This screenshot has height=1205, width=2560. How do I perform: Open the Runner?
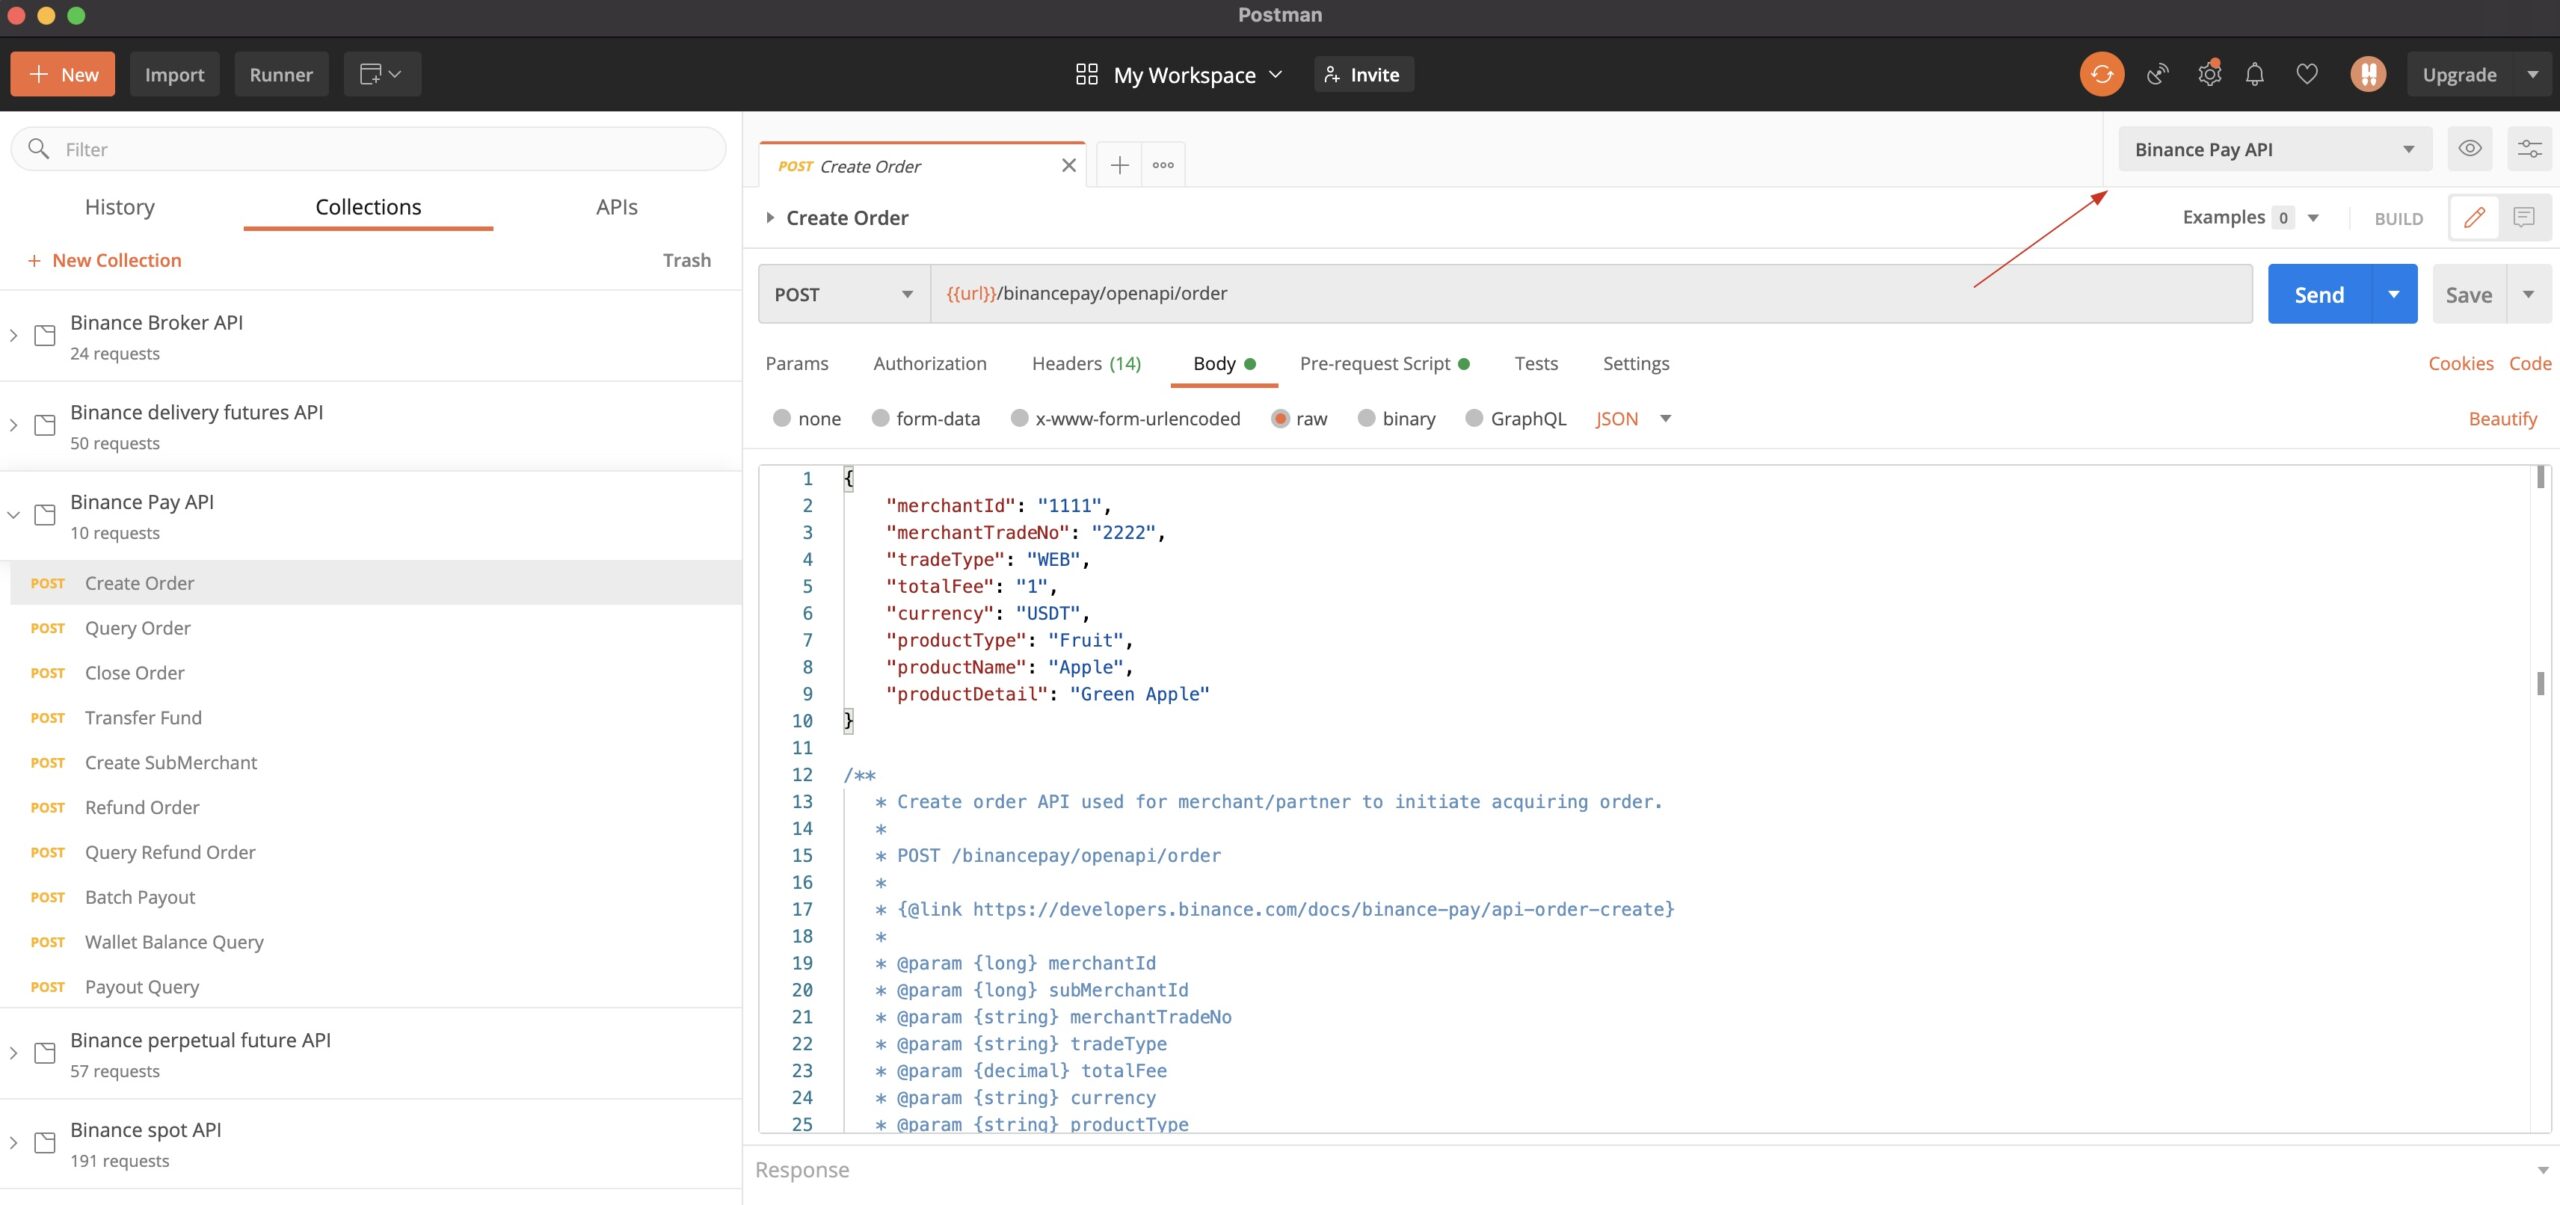pos(281,74)
